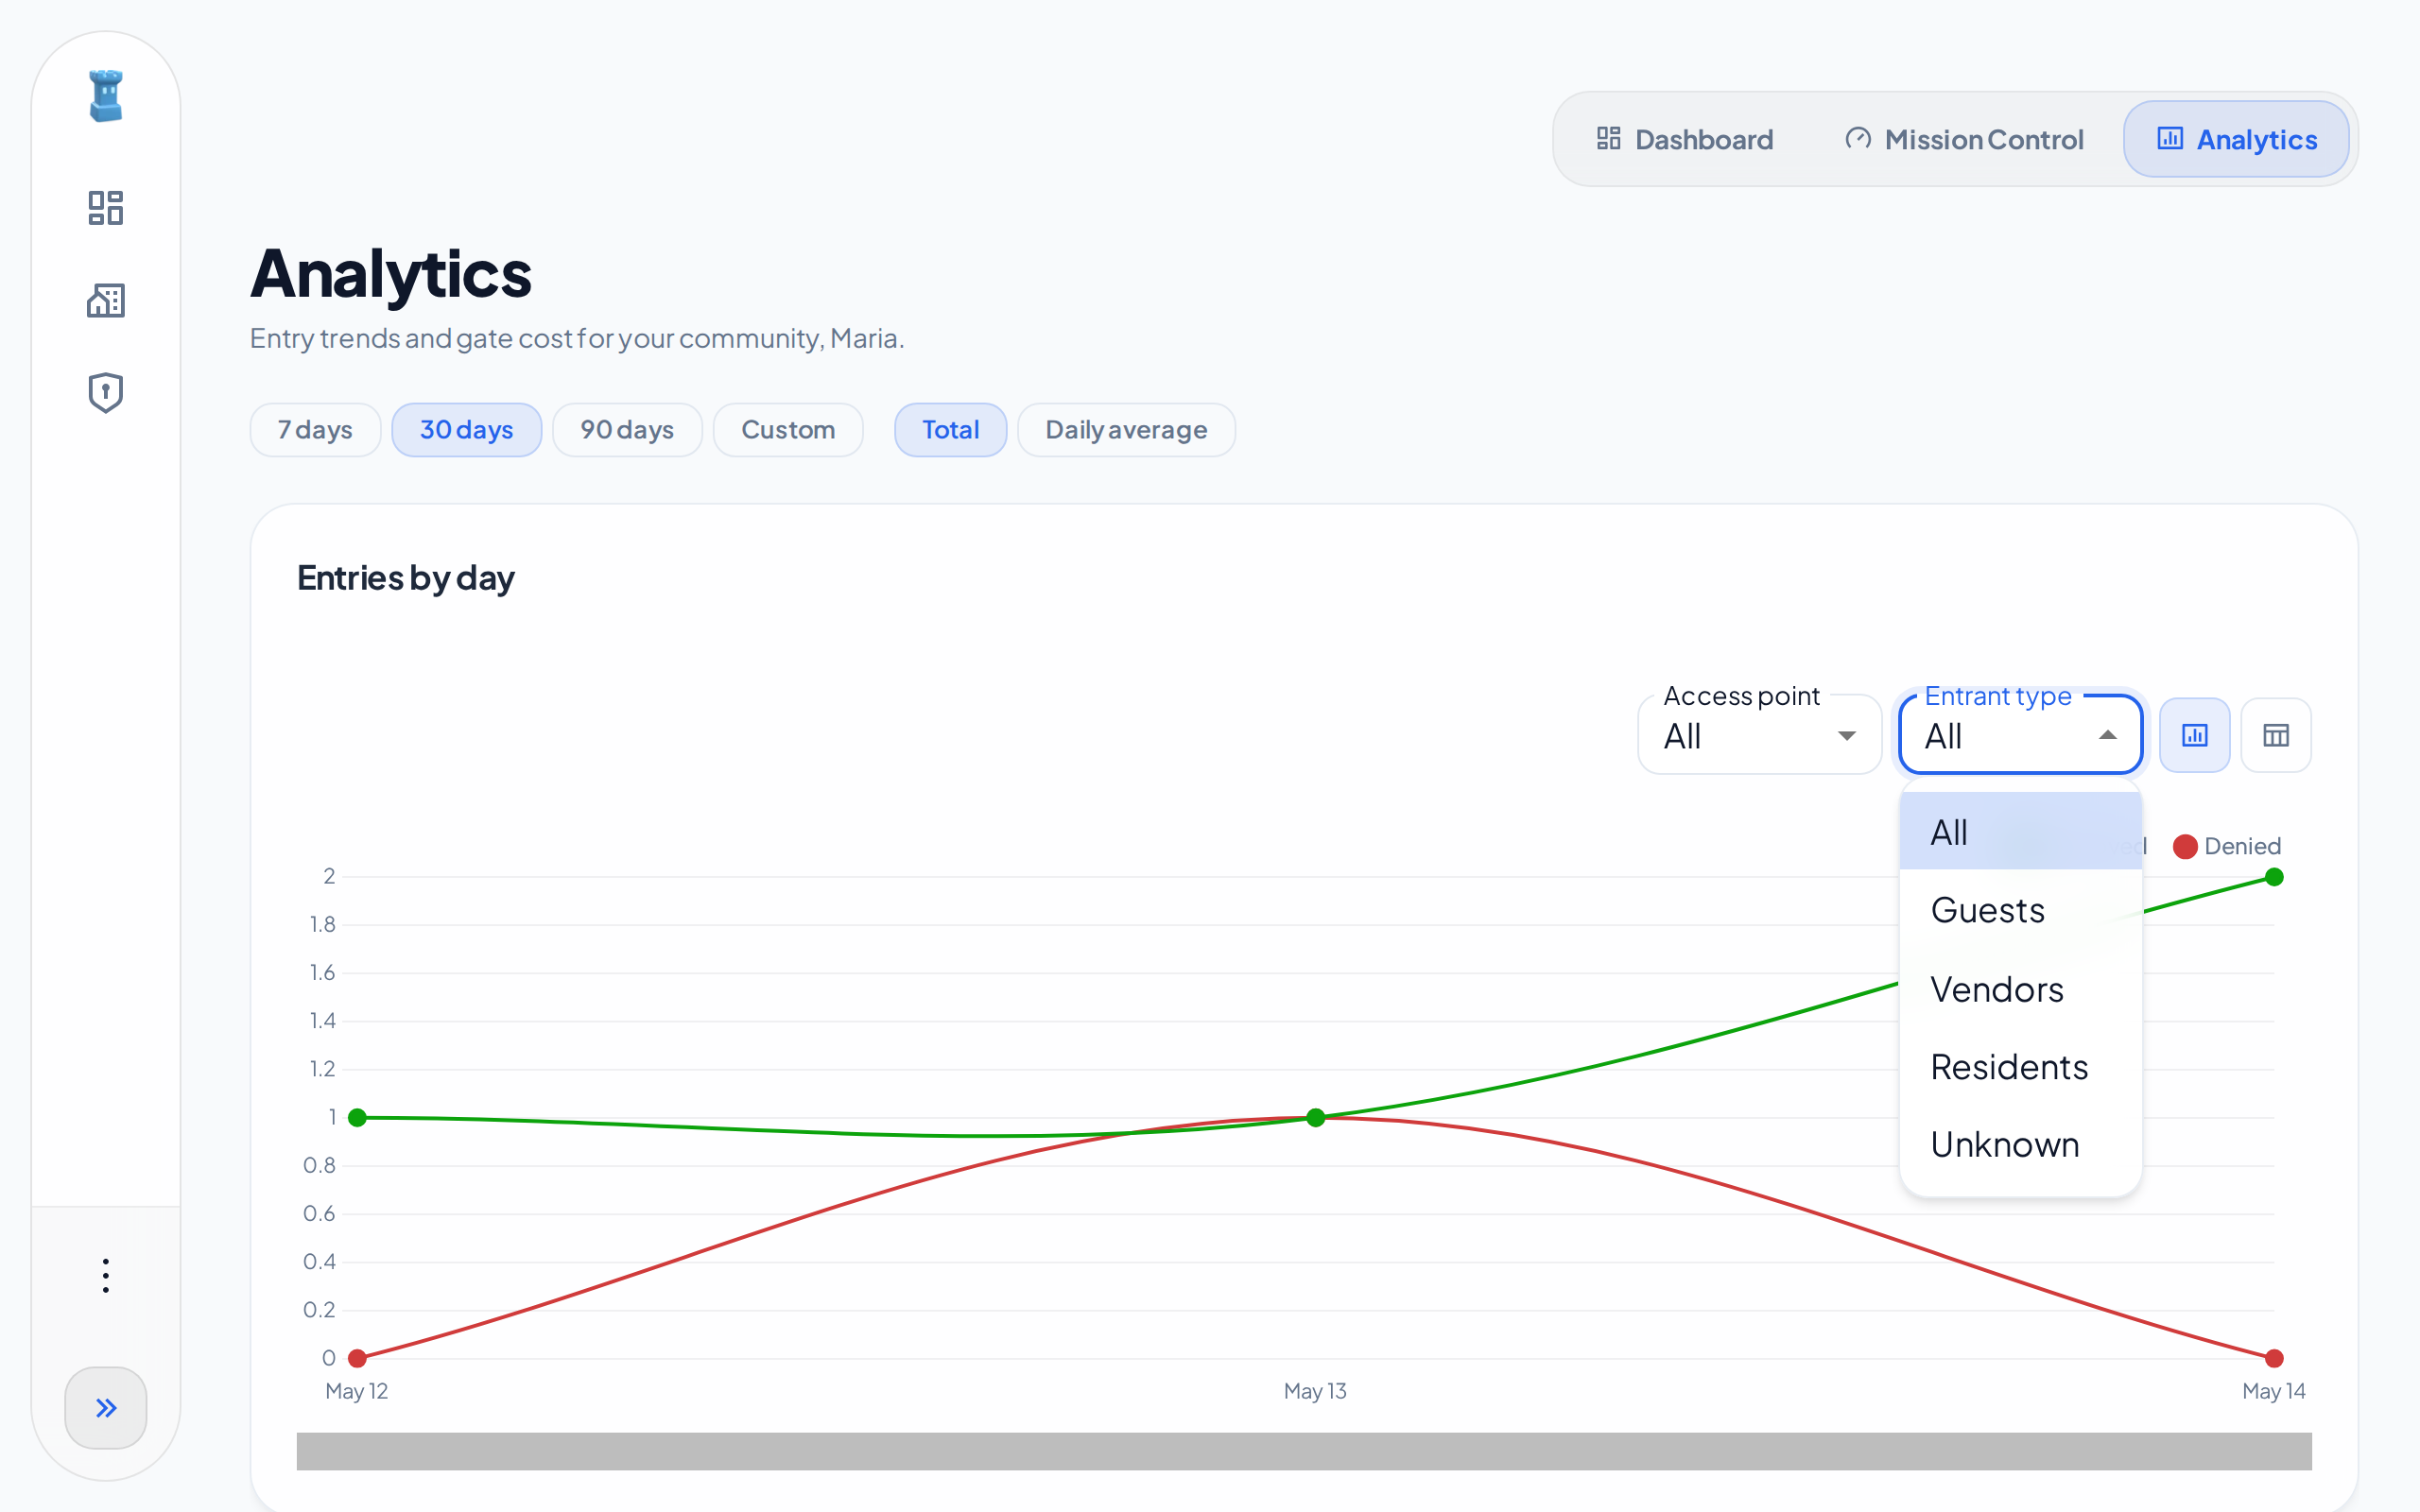The height and width of the screenshot is (1512, 2420).
Task: Click the green data point at May 12
Action: click(x=357, y=1117)
